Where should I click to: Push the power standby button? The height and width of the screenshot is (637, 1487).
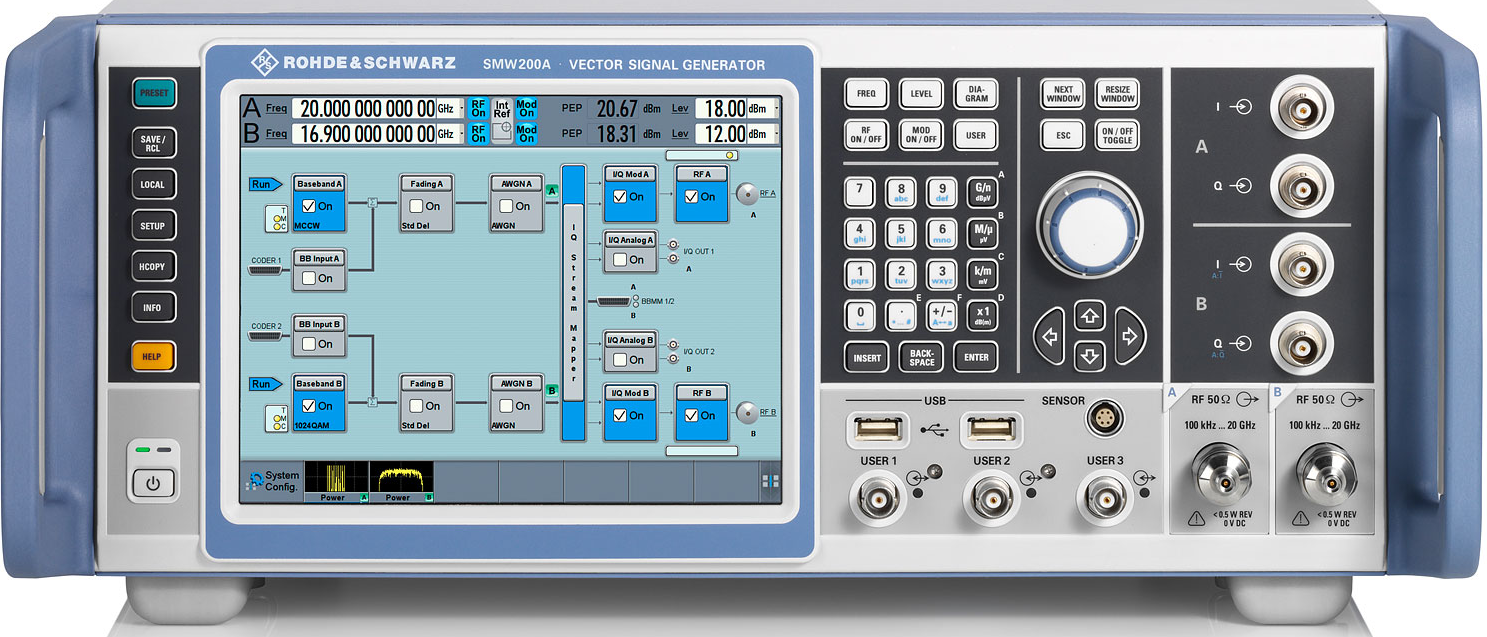click(x=154, y=484)
